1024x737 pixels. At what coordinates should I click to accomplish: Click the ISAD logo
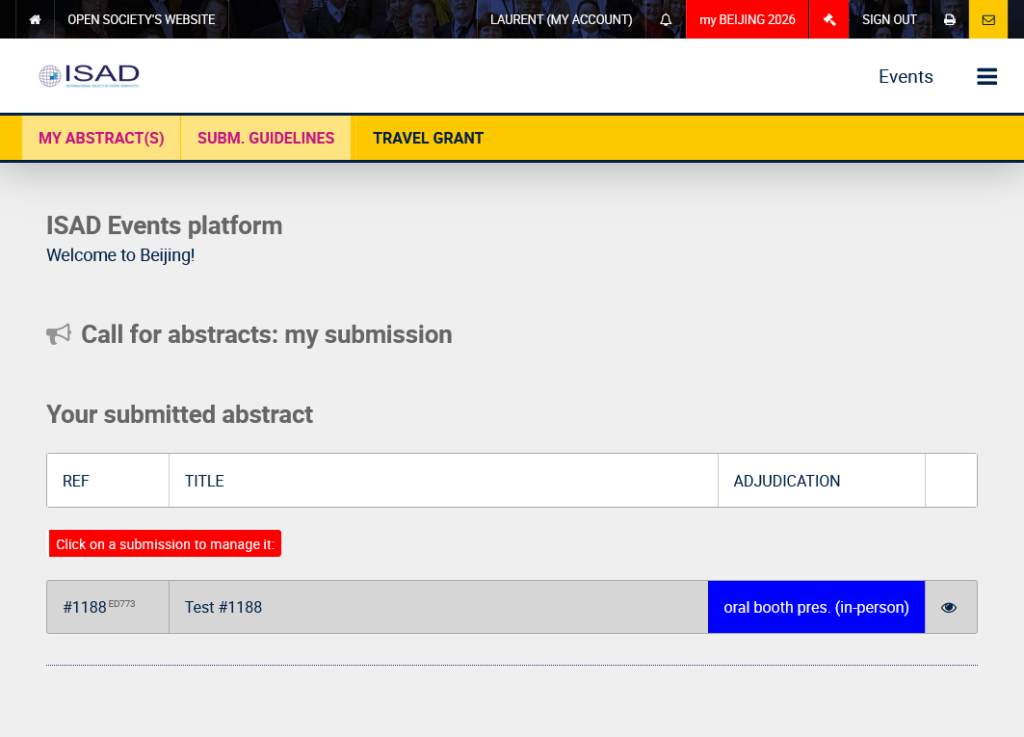pyautogui.click(x=89, y=76)
